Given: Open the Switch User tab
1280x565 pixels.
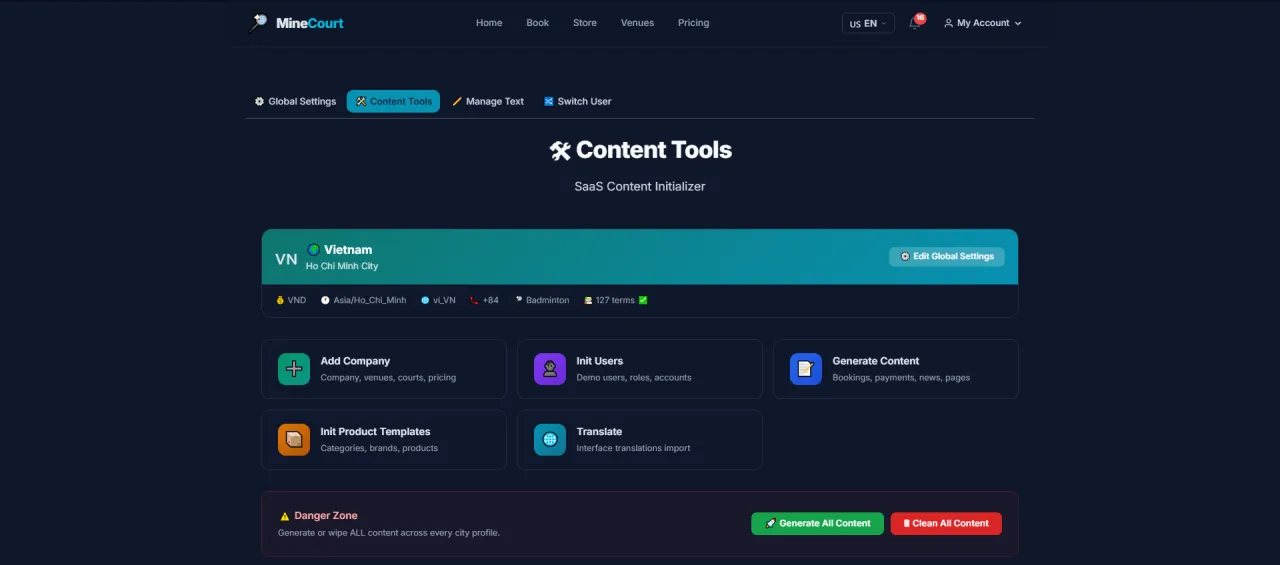Looking at the screenshot, I should click(577, 101).
